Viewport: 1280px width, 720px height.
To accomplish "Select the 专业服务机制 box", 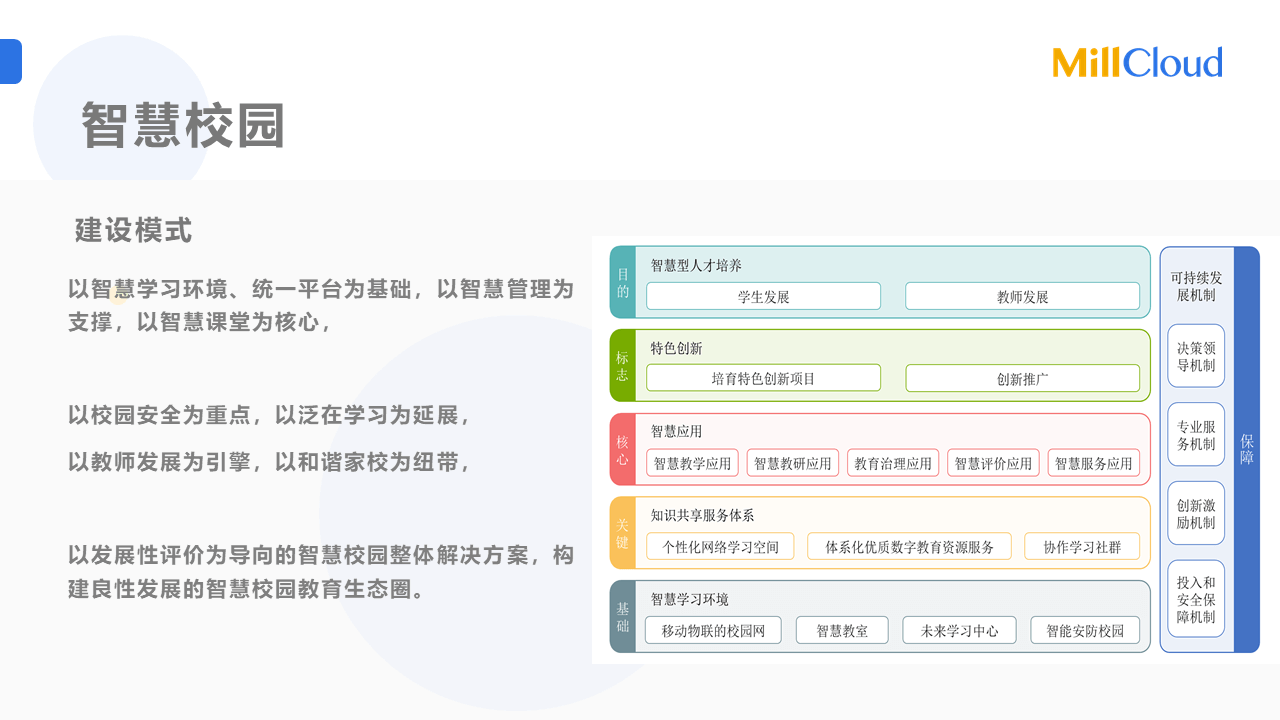I will 1196,435.
